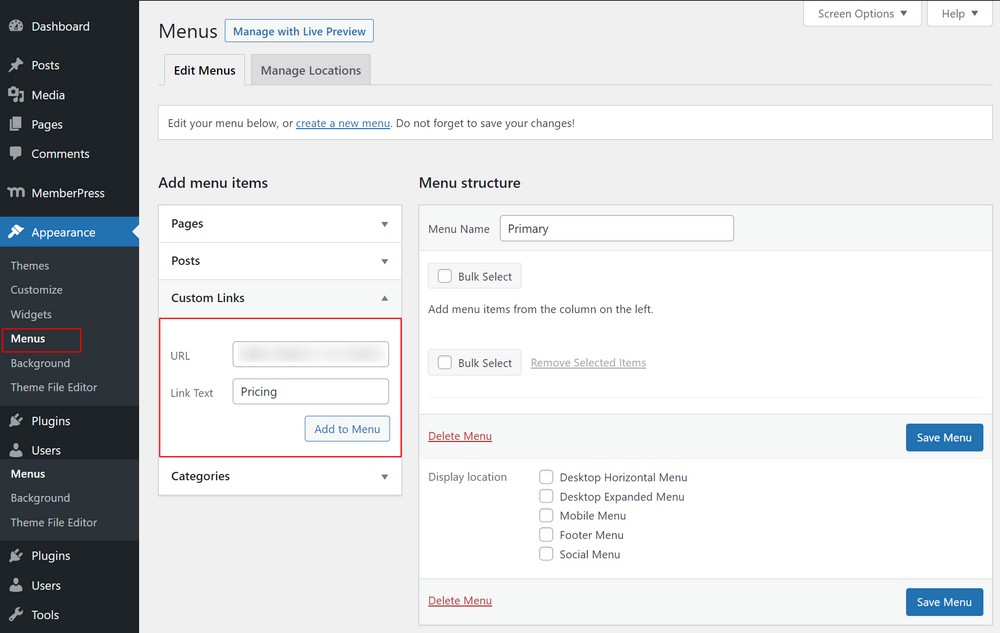Switch to the Manage Locations tab
1000x633 pixels.
click(311, 70)
